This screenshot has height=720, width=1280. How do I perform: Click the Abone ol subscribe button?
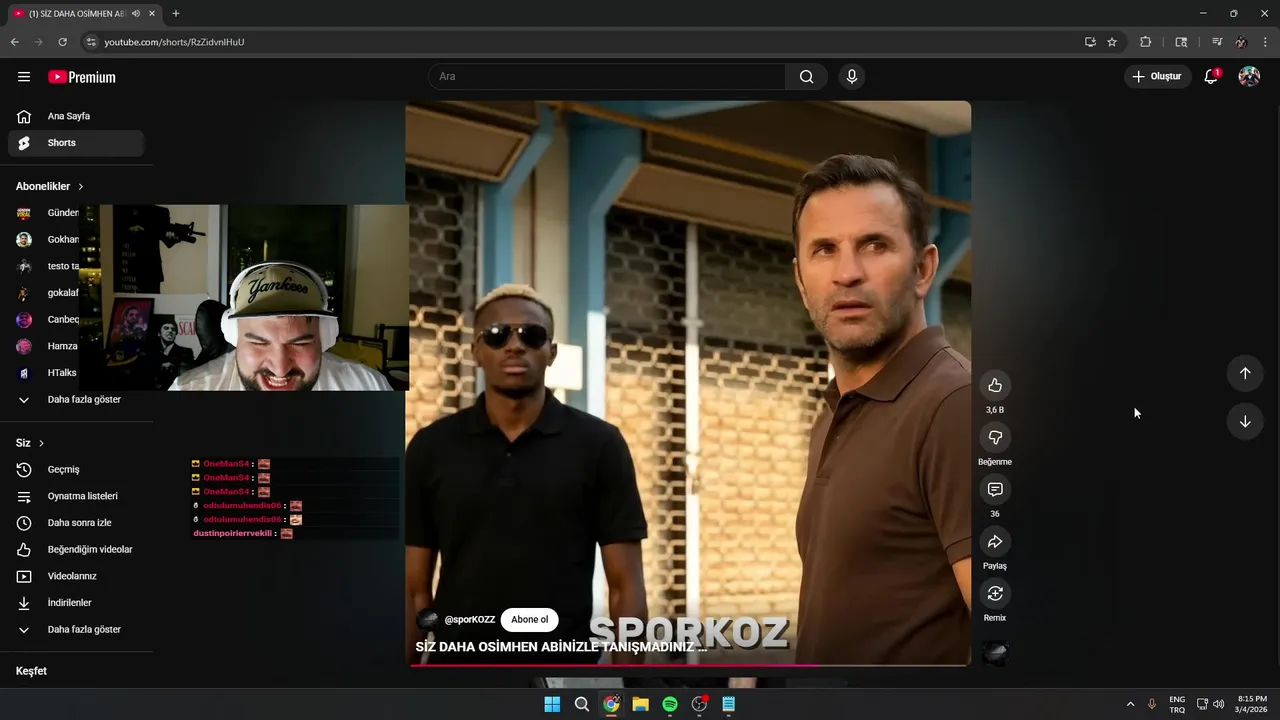[529, 619]
